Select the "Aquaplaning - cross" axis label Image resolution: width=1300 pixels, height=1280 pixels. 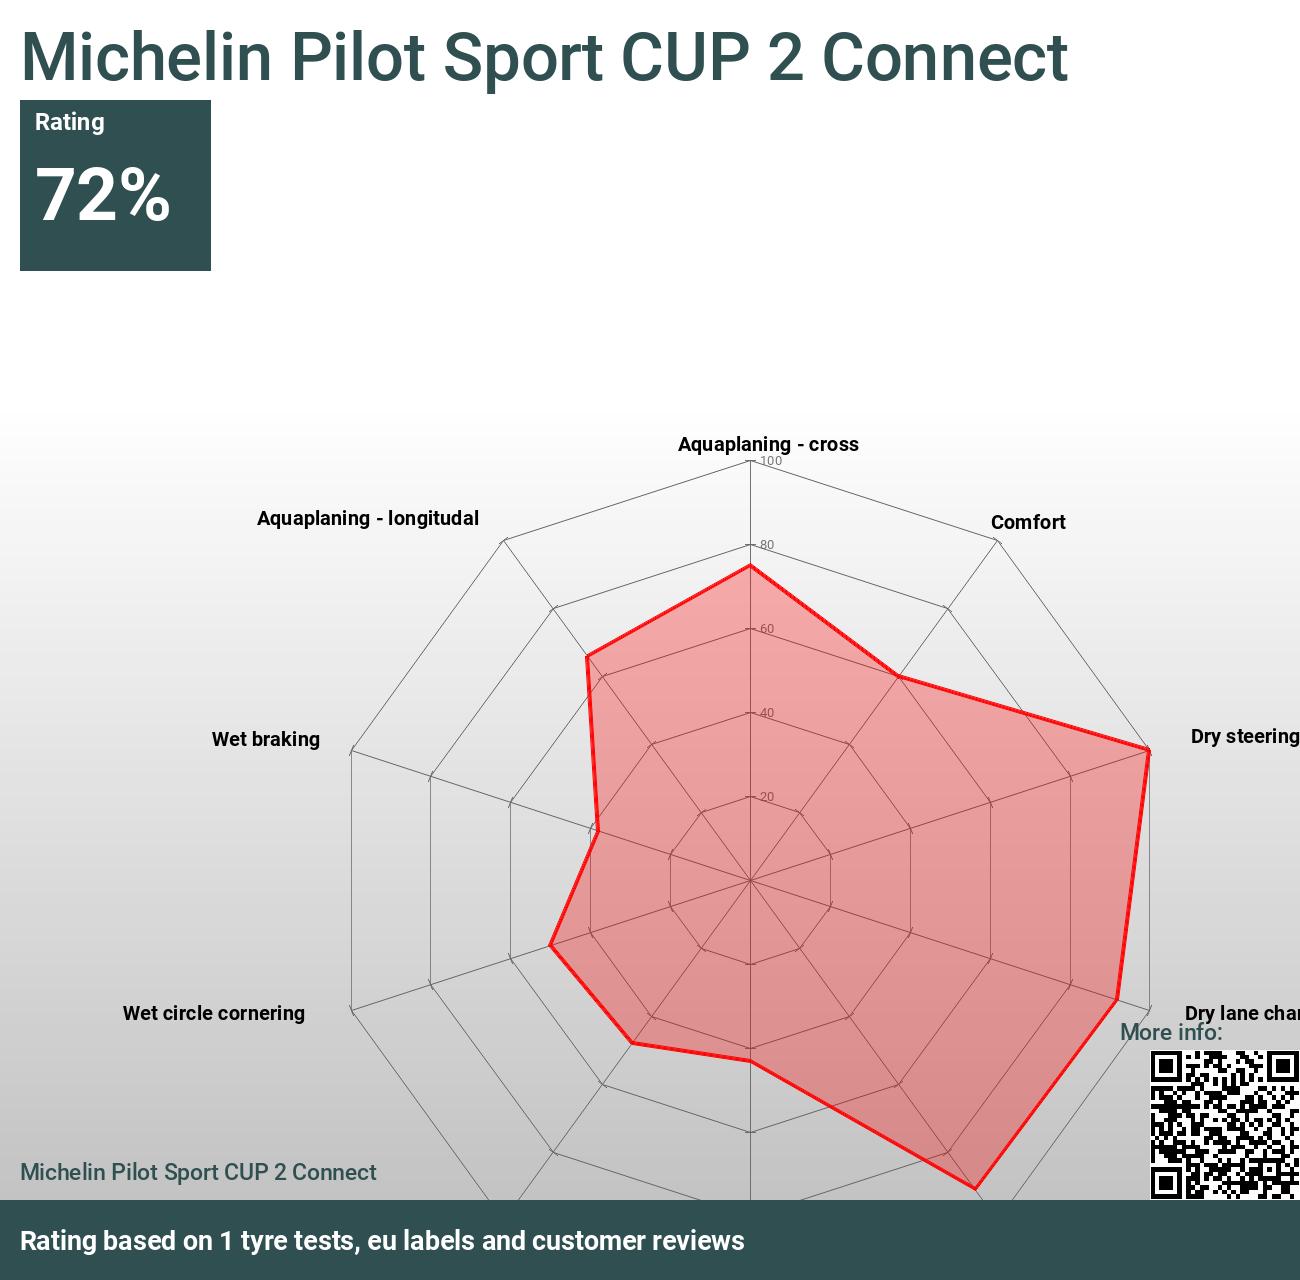coord(767,444)
